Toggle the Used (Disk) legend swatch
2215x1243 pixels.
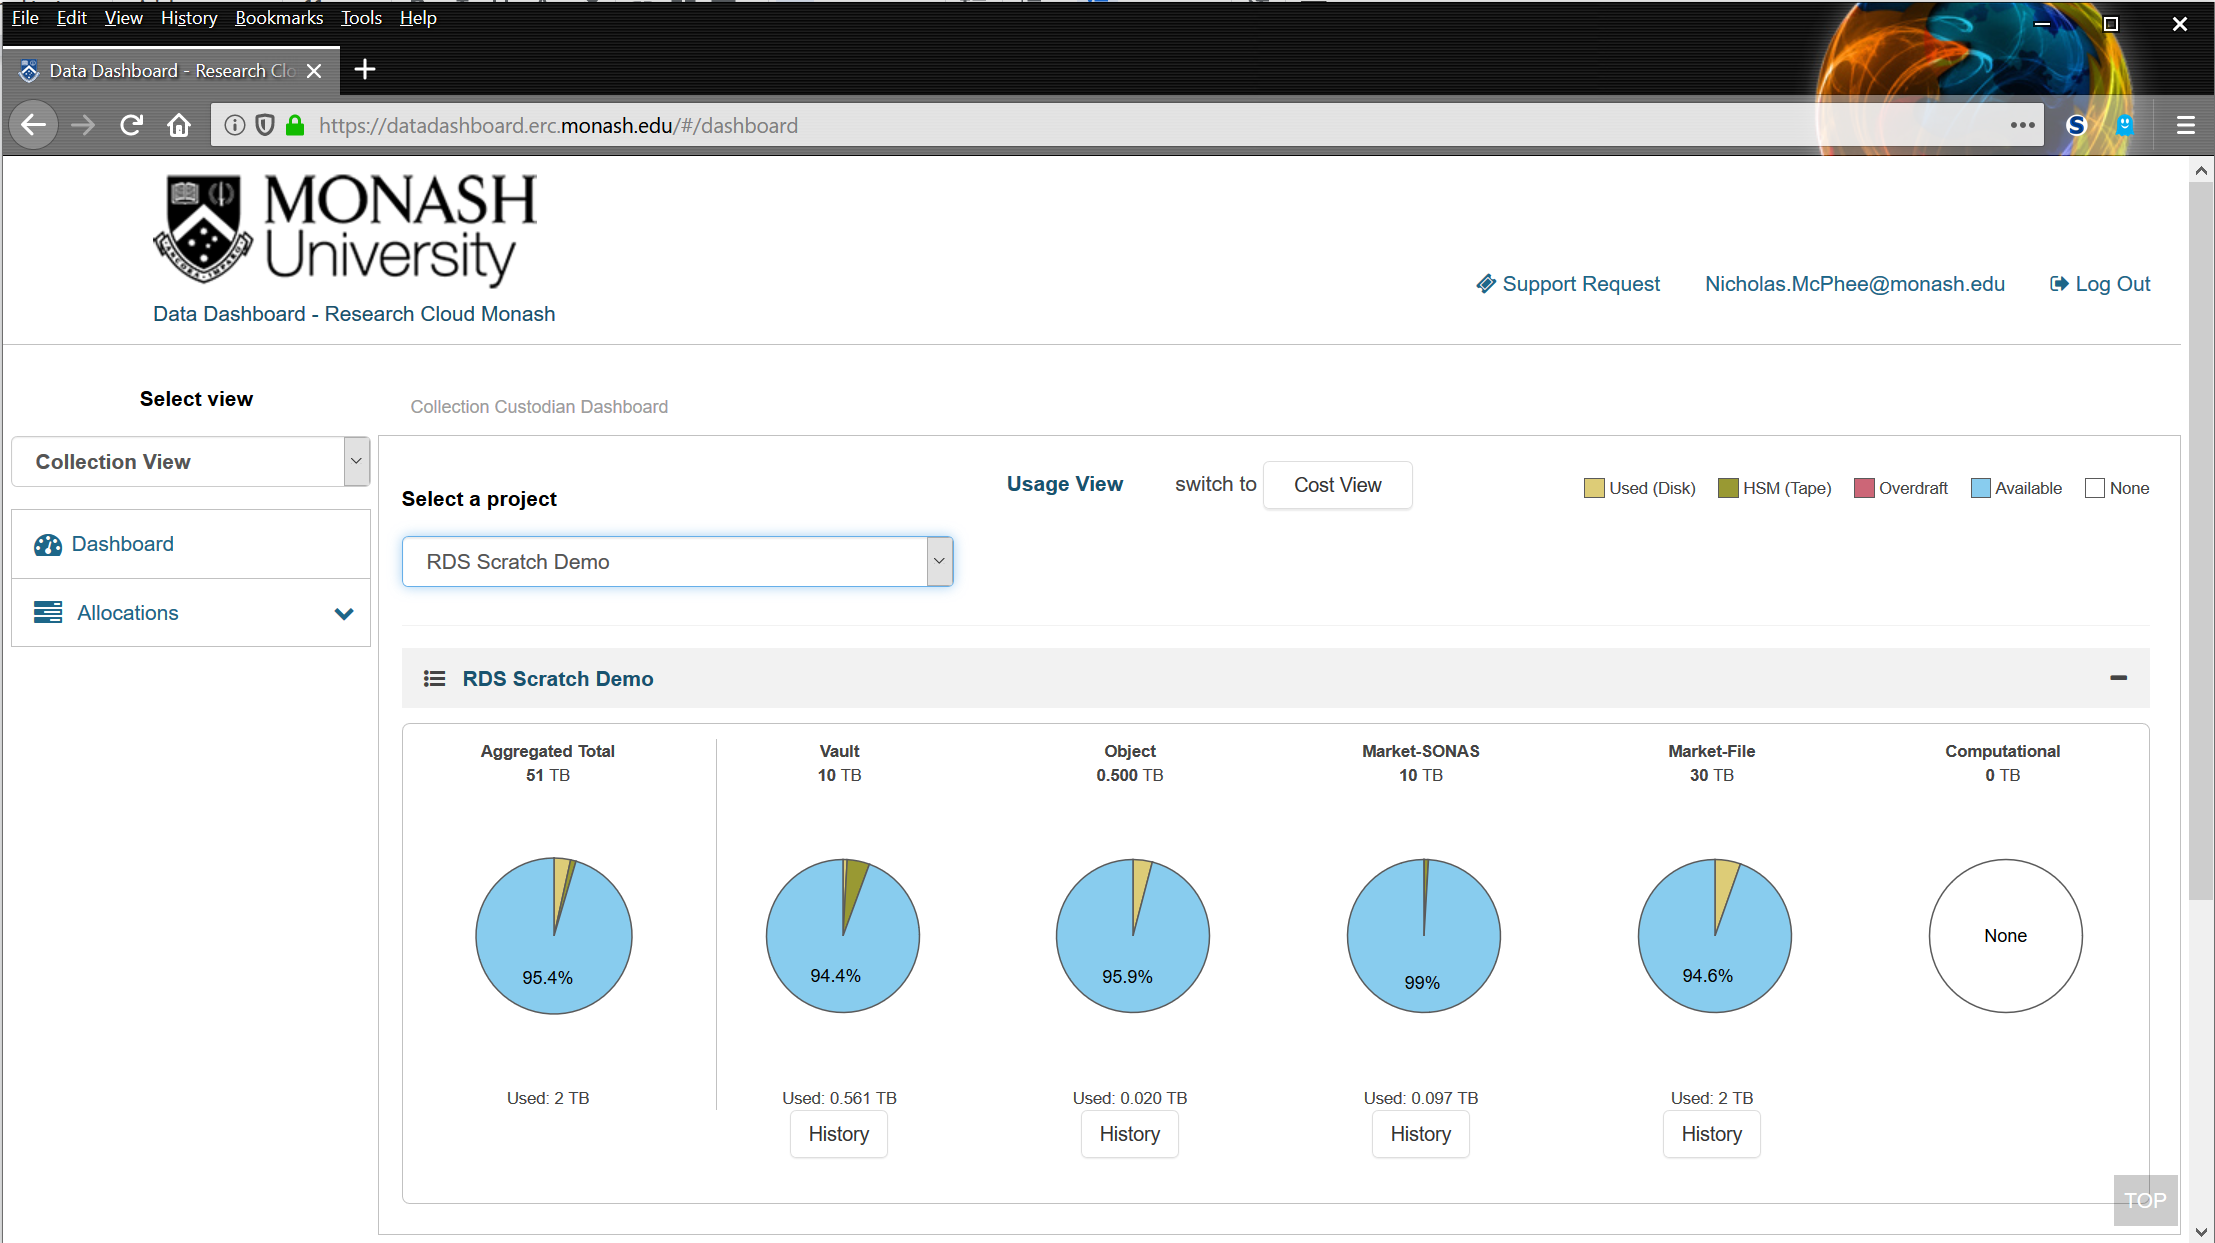tap(1594, 488)
